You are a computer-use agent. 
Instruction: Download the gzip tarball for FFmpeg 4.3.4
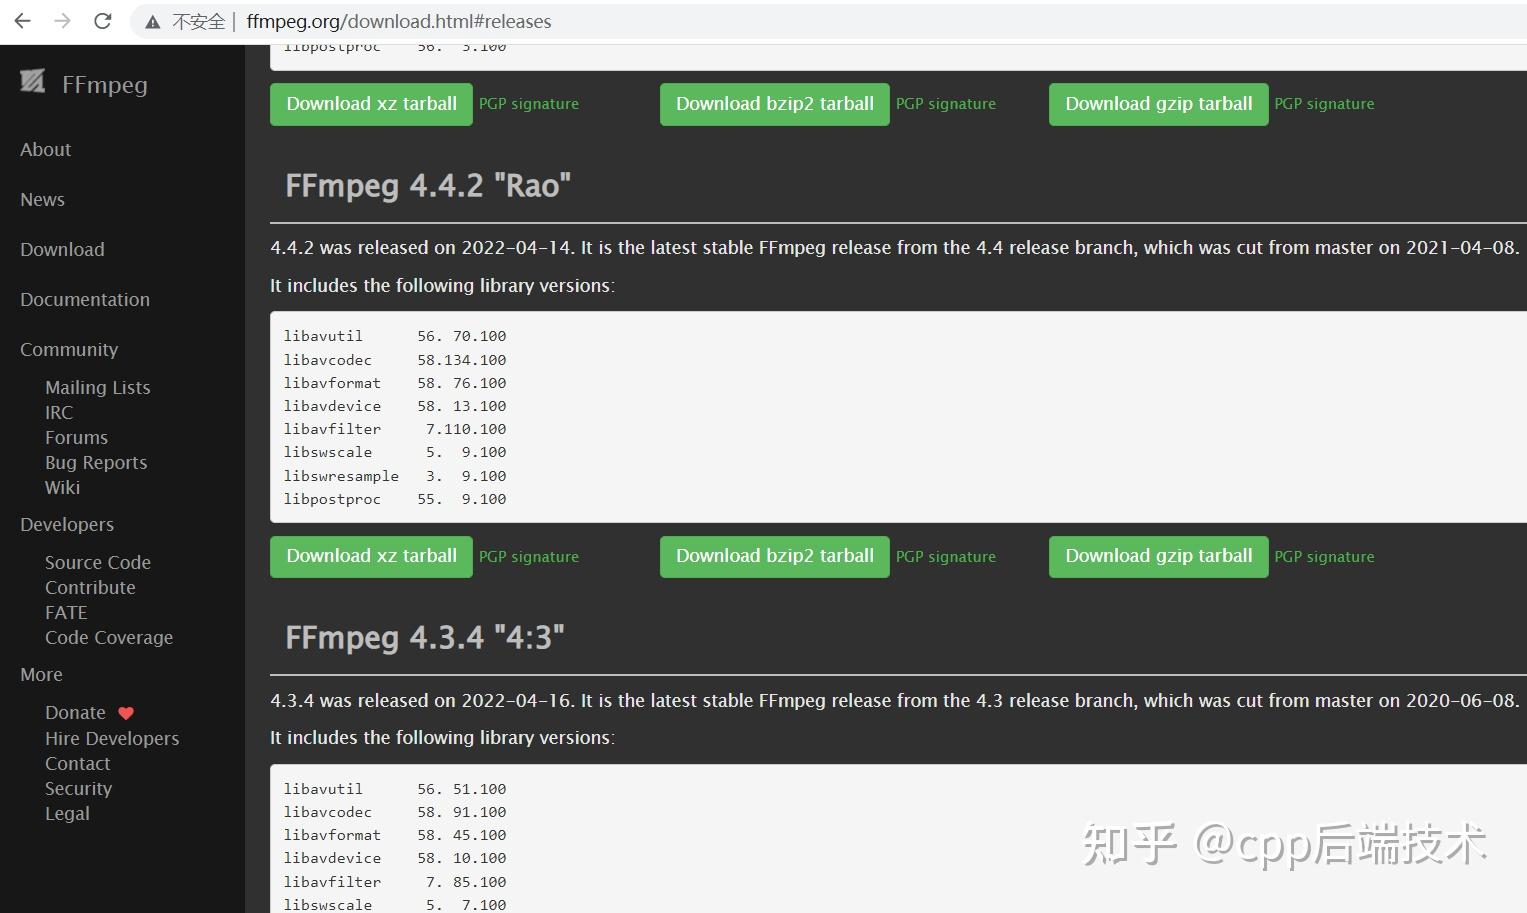tap(1157, 556)
